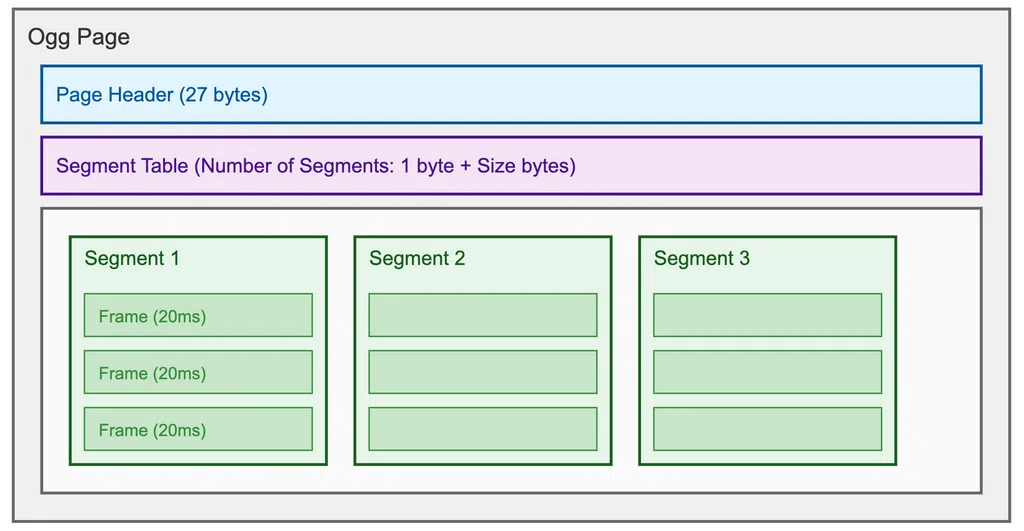The height and width of the screenshot is (531, 1024).
Task: Select the first unlabeled frame in Segment 2
Action: (483, 316)
